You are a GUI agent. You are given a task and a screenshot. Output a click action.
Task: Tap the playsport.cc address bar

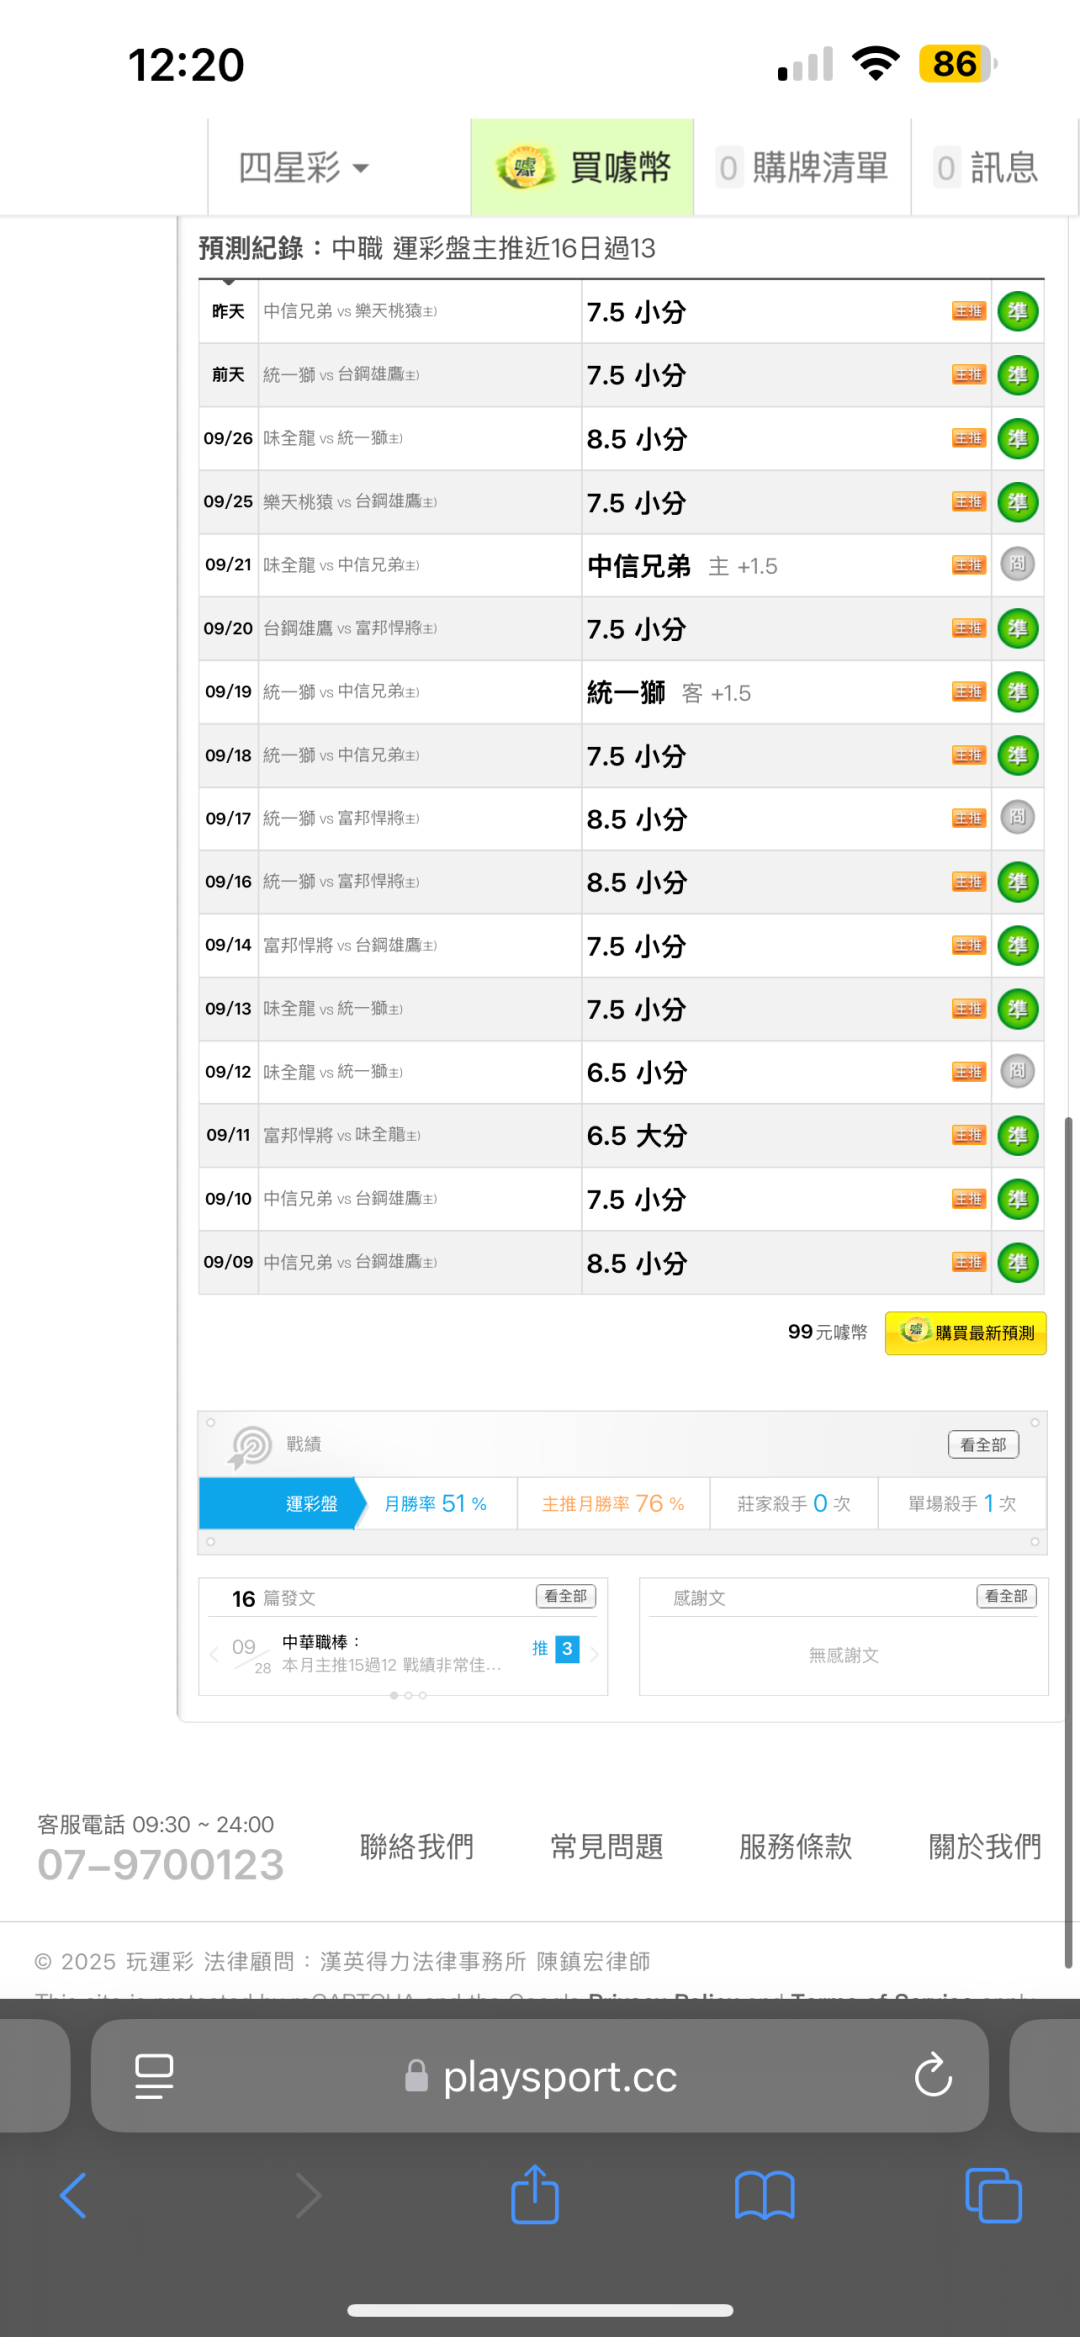click(x=540, y=2076)
